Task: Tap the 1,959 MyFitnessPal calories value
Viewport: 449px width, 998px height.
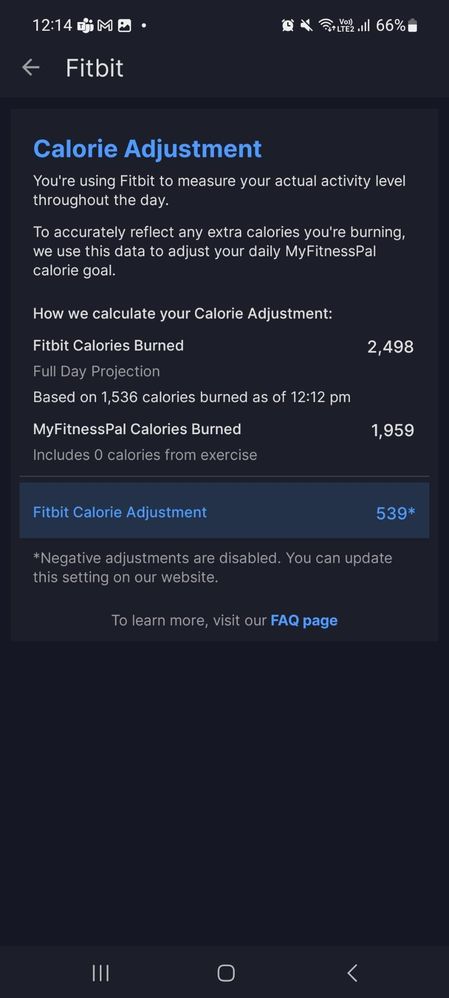Action: 392,430
